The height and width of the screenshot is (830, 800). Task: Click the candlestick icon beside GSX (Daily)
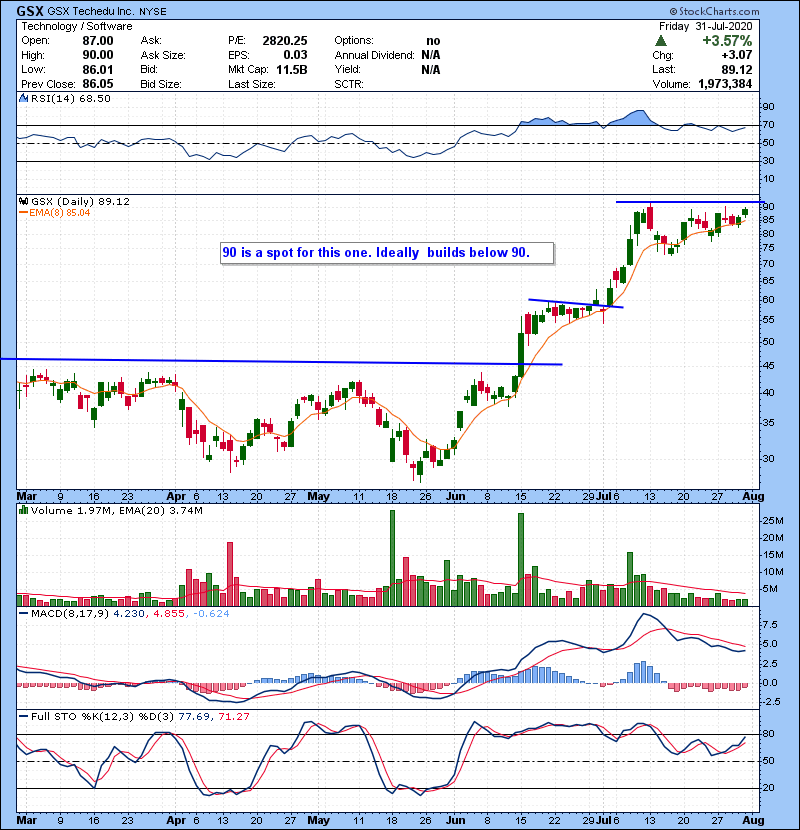pyautogui.click(x=23, y=201)
